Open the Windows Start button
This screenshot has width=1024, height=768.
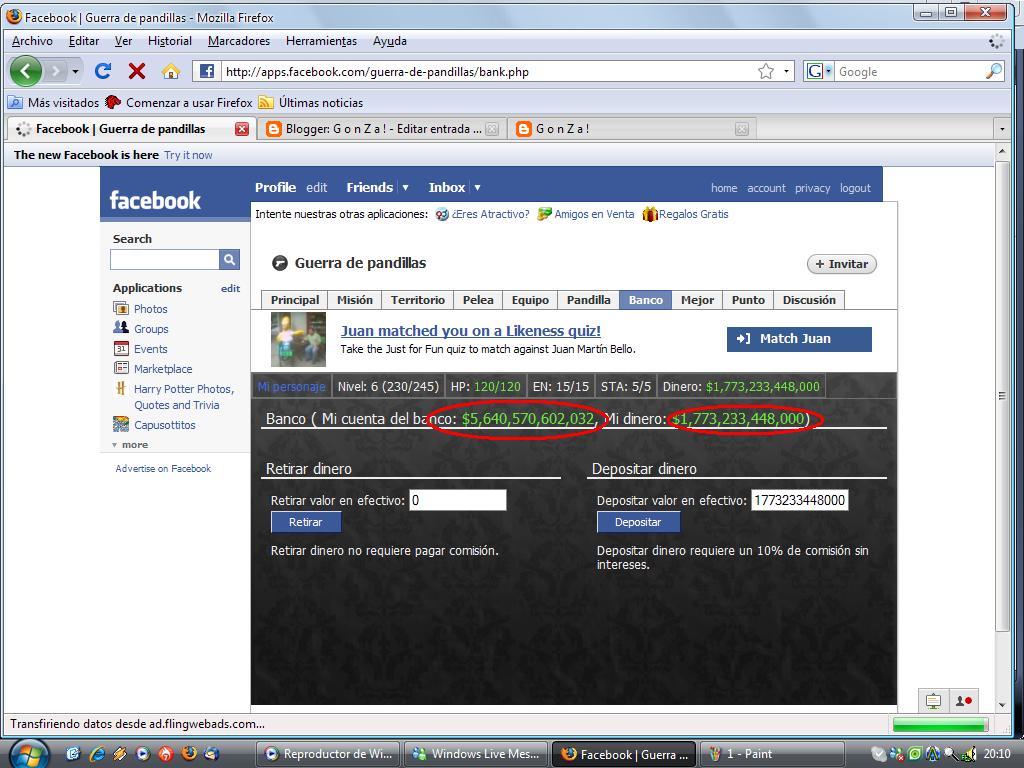[29, 755]
